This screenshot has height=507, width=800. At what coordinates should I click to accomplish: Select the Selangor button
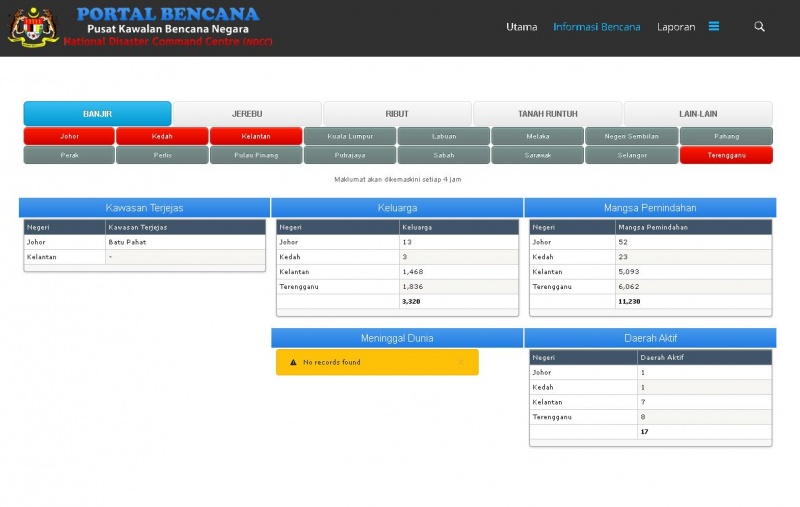(x=632, y=155)
